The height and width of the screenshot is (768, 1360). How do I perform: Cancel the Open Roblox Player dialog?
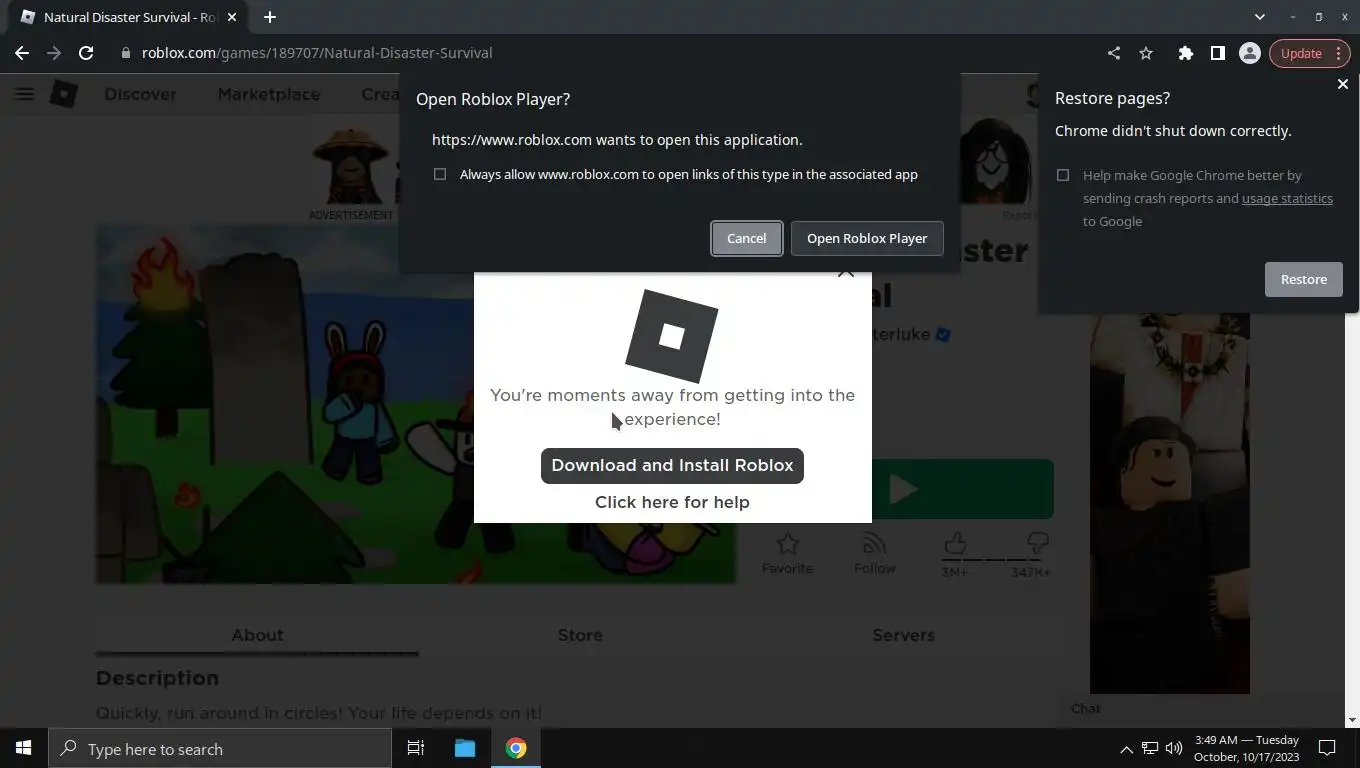747,238
